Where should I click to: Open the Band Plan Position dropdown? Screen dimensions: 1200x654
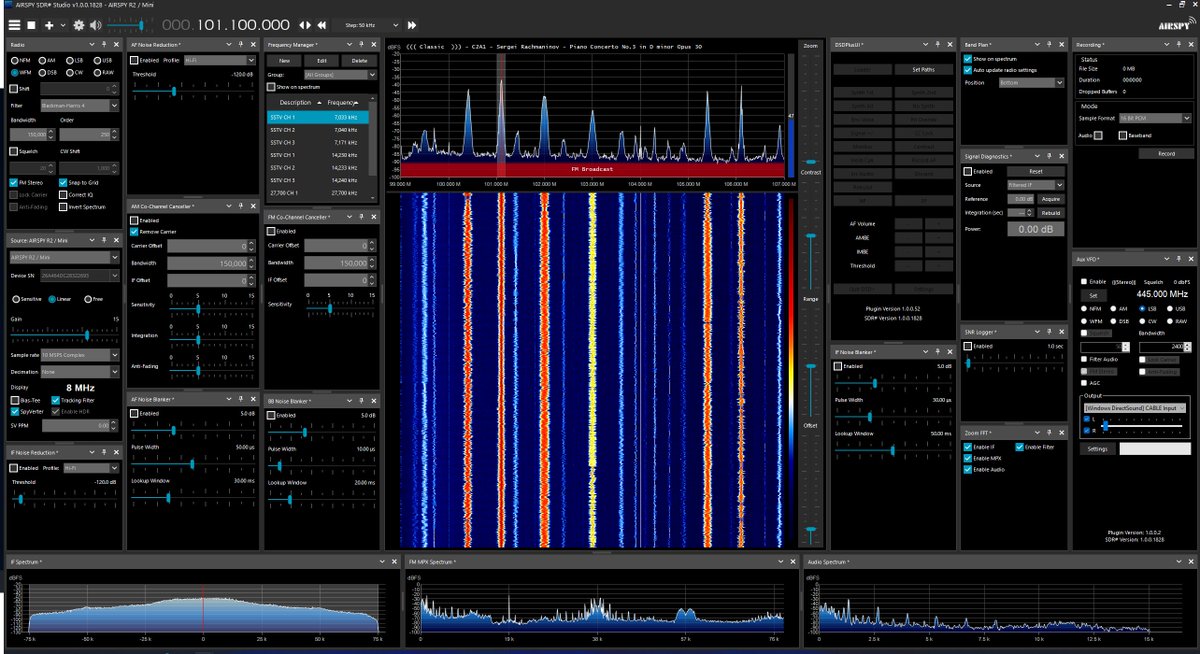tap(1031, 83)
